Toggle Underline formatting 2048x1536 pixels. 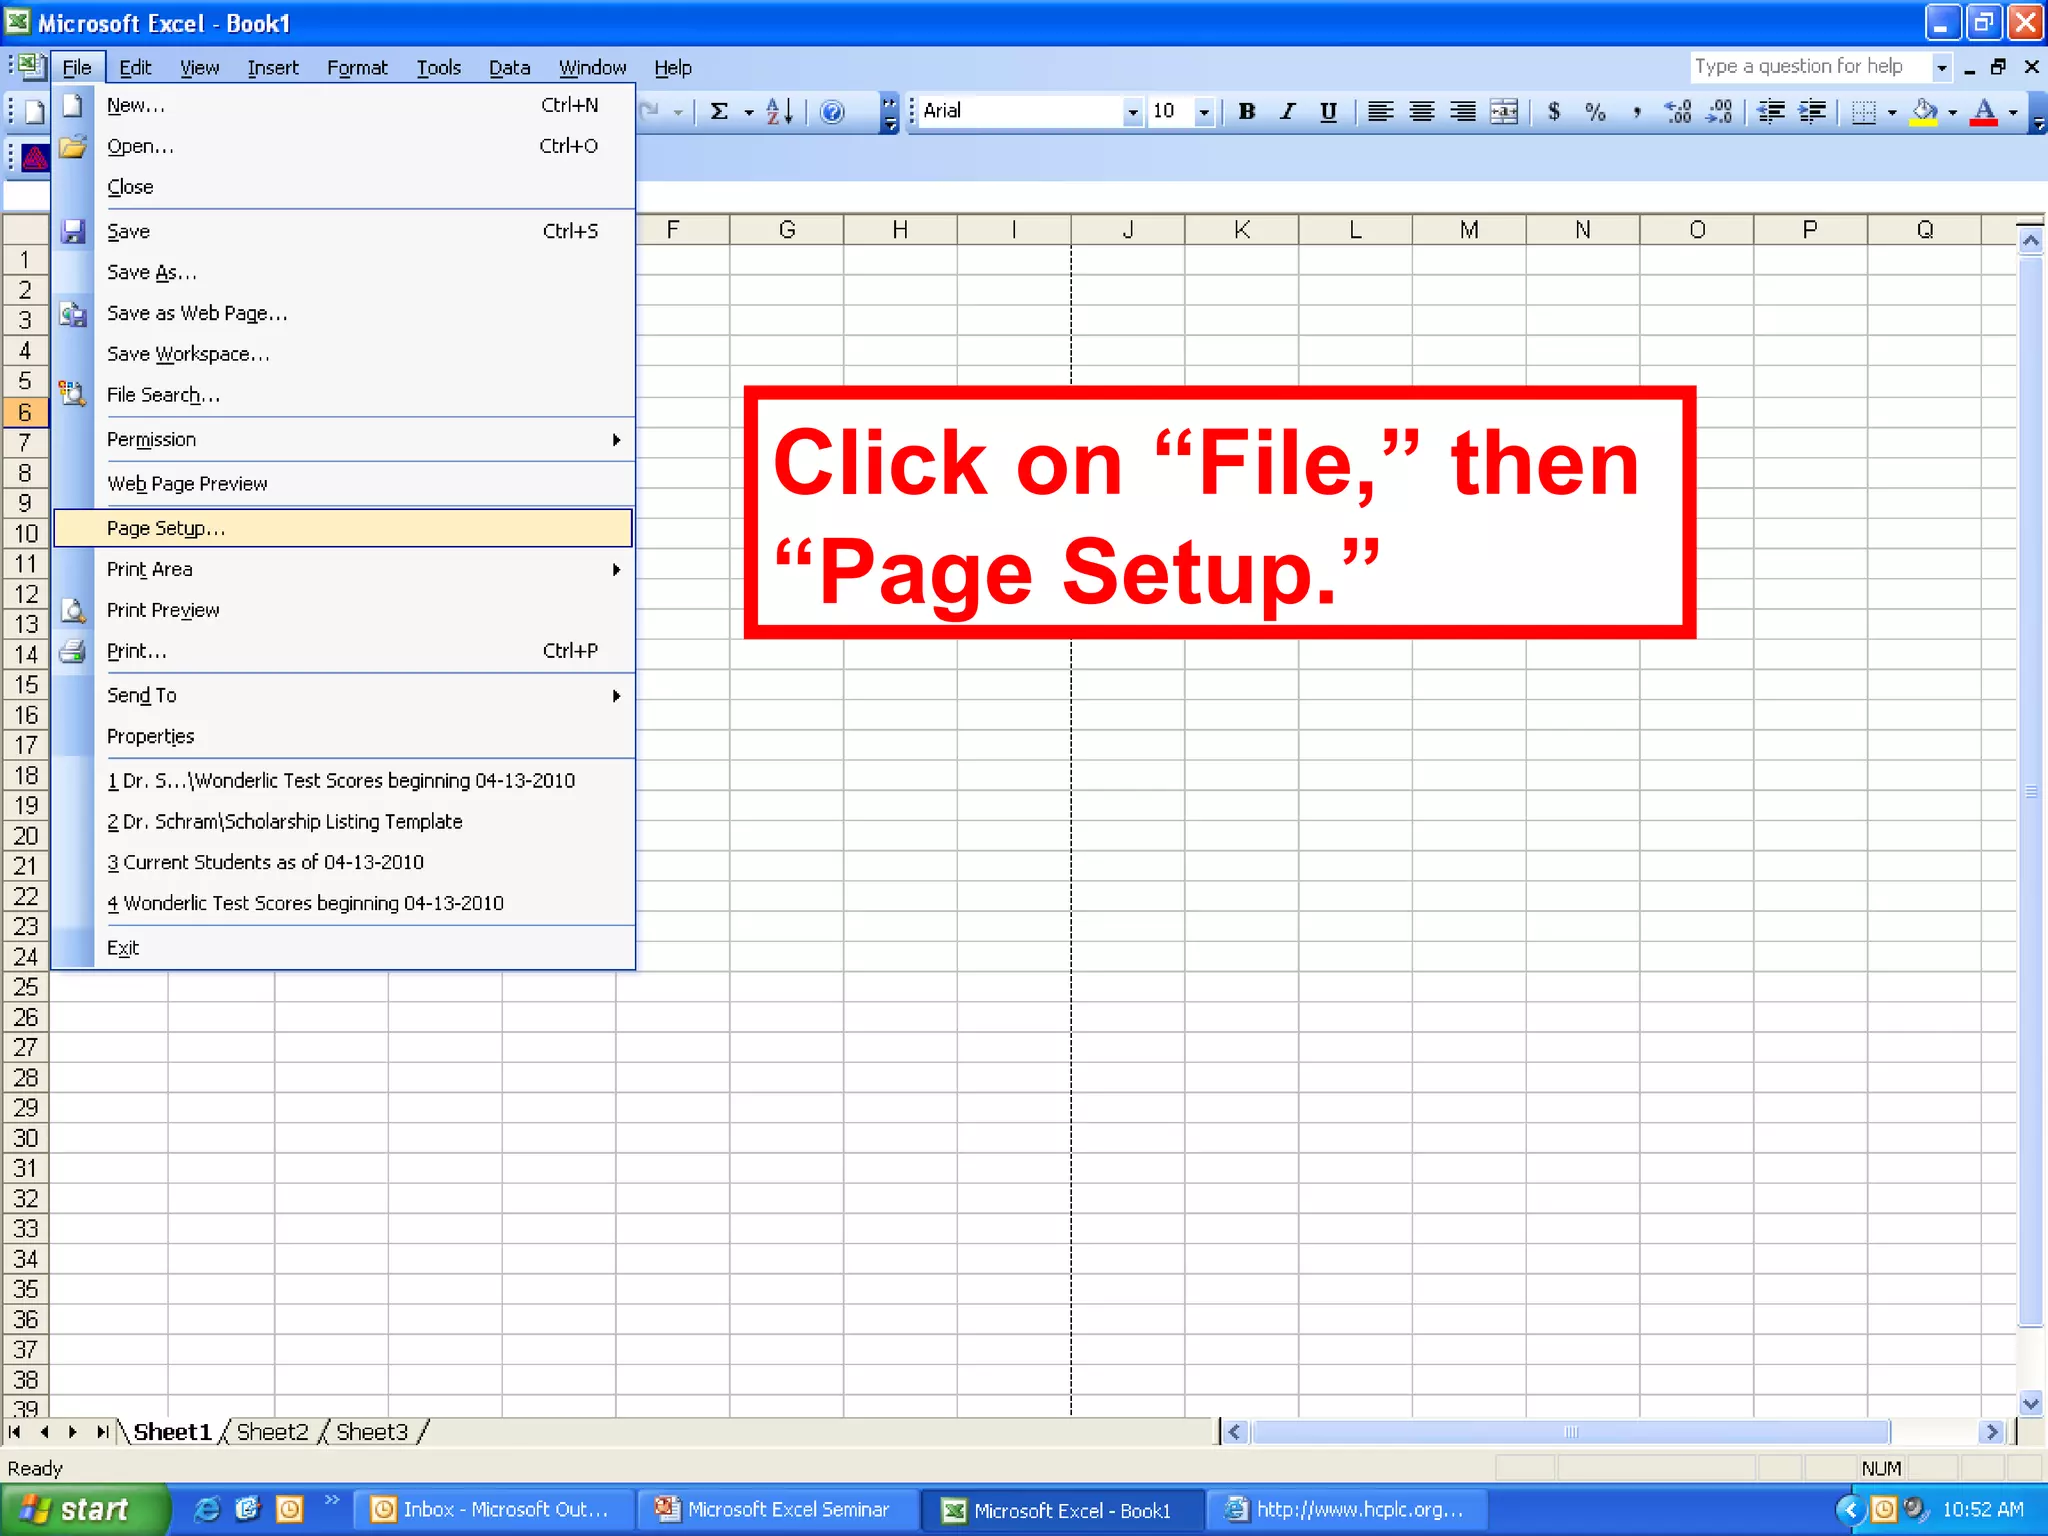(1328, 111)
